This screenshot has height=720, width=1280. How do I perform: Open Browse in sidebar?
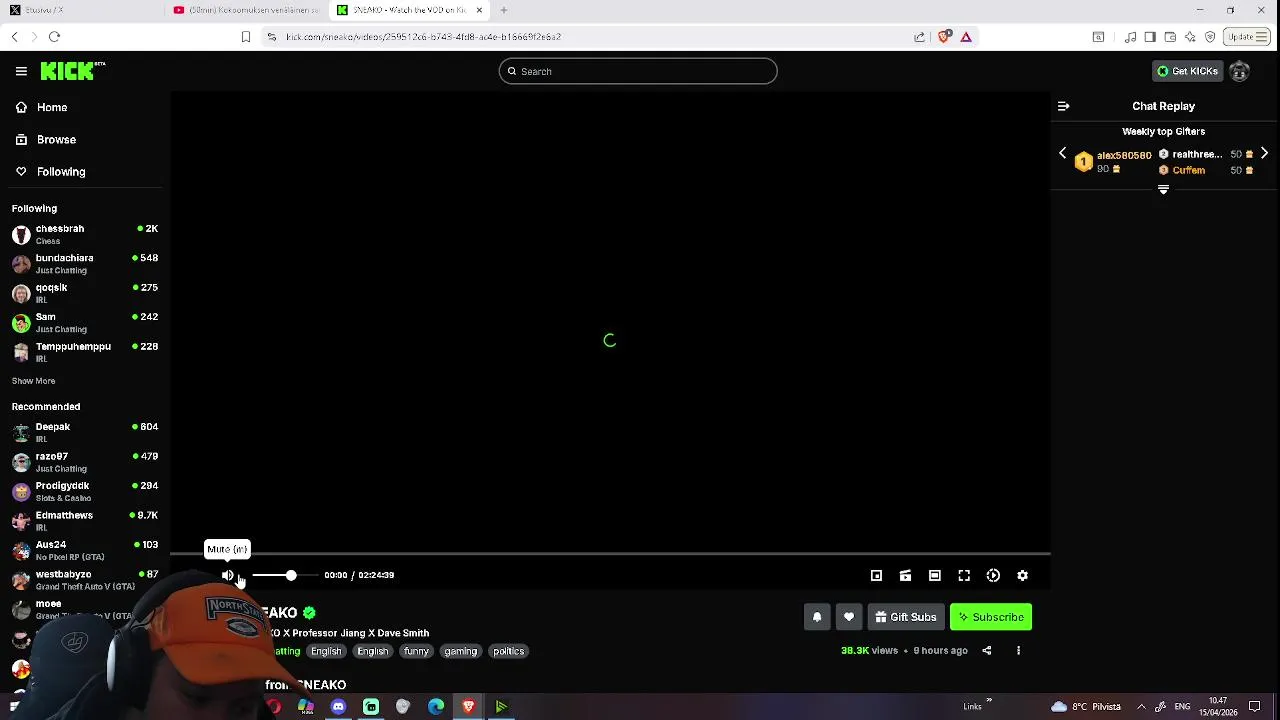56,139
